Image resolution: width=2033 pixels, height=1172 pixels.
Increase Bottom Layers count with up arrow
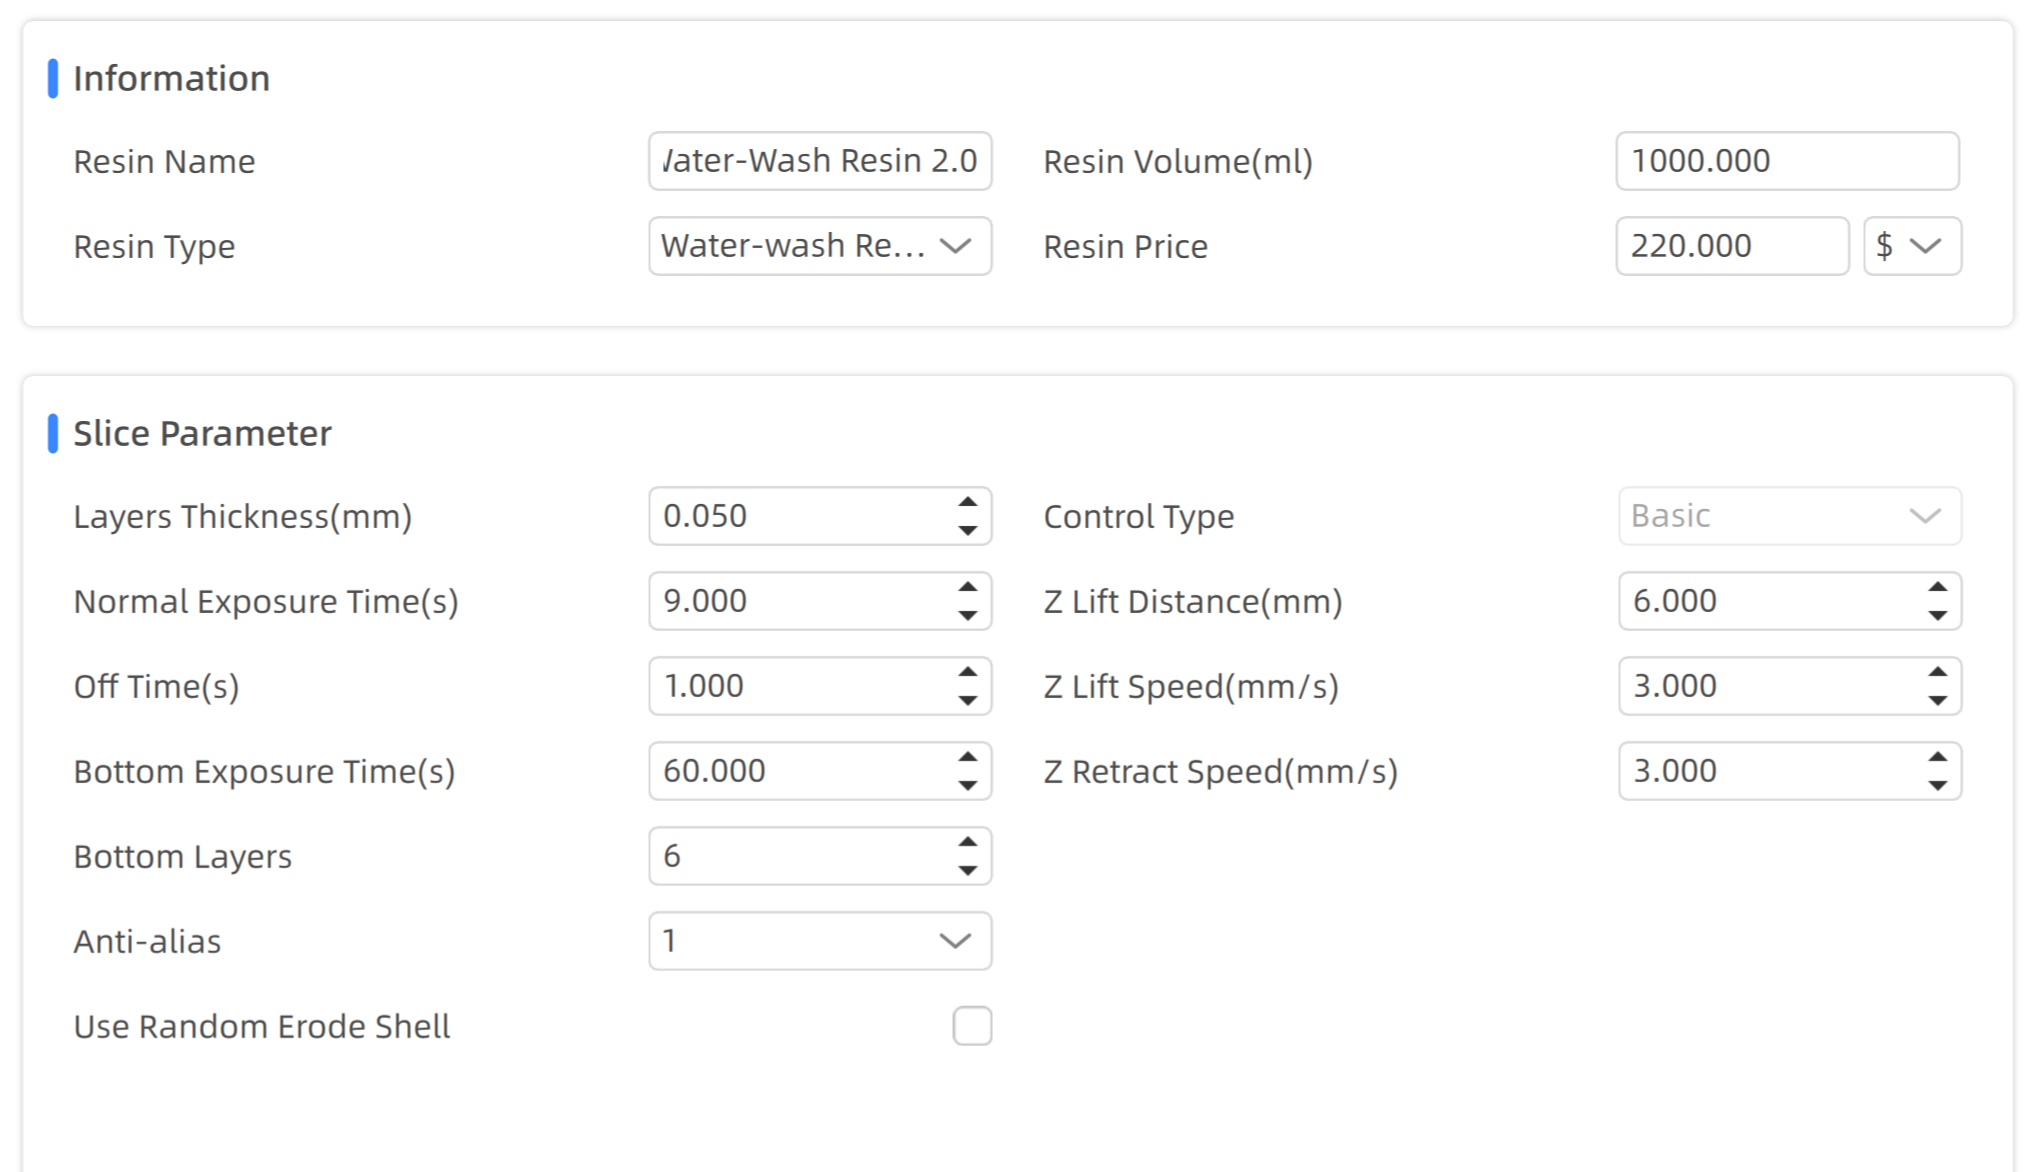967,843
